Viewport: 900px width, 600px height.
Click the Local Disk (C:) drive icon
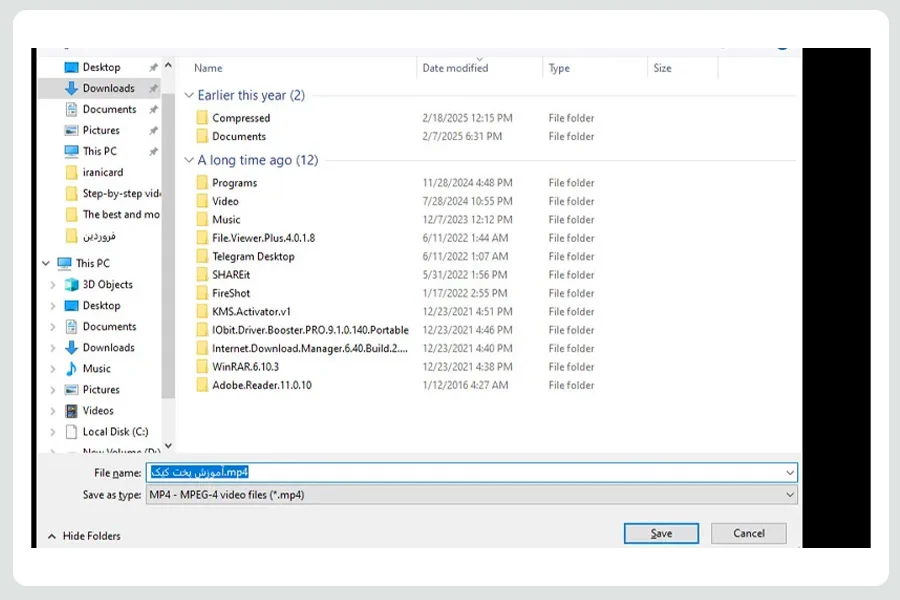tap(71, 432)
